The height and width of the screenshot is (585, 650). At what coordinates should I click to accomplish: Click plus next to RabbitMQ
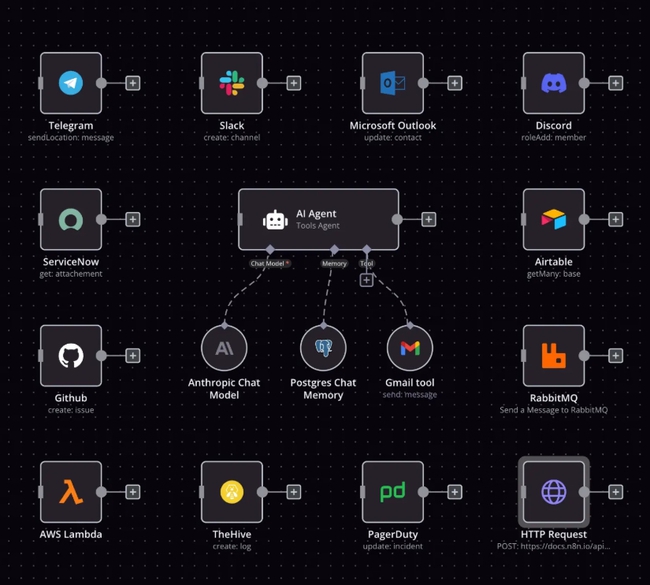point(616,356)
